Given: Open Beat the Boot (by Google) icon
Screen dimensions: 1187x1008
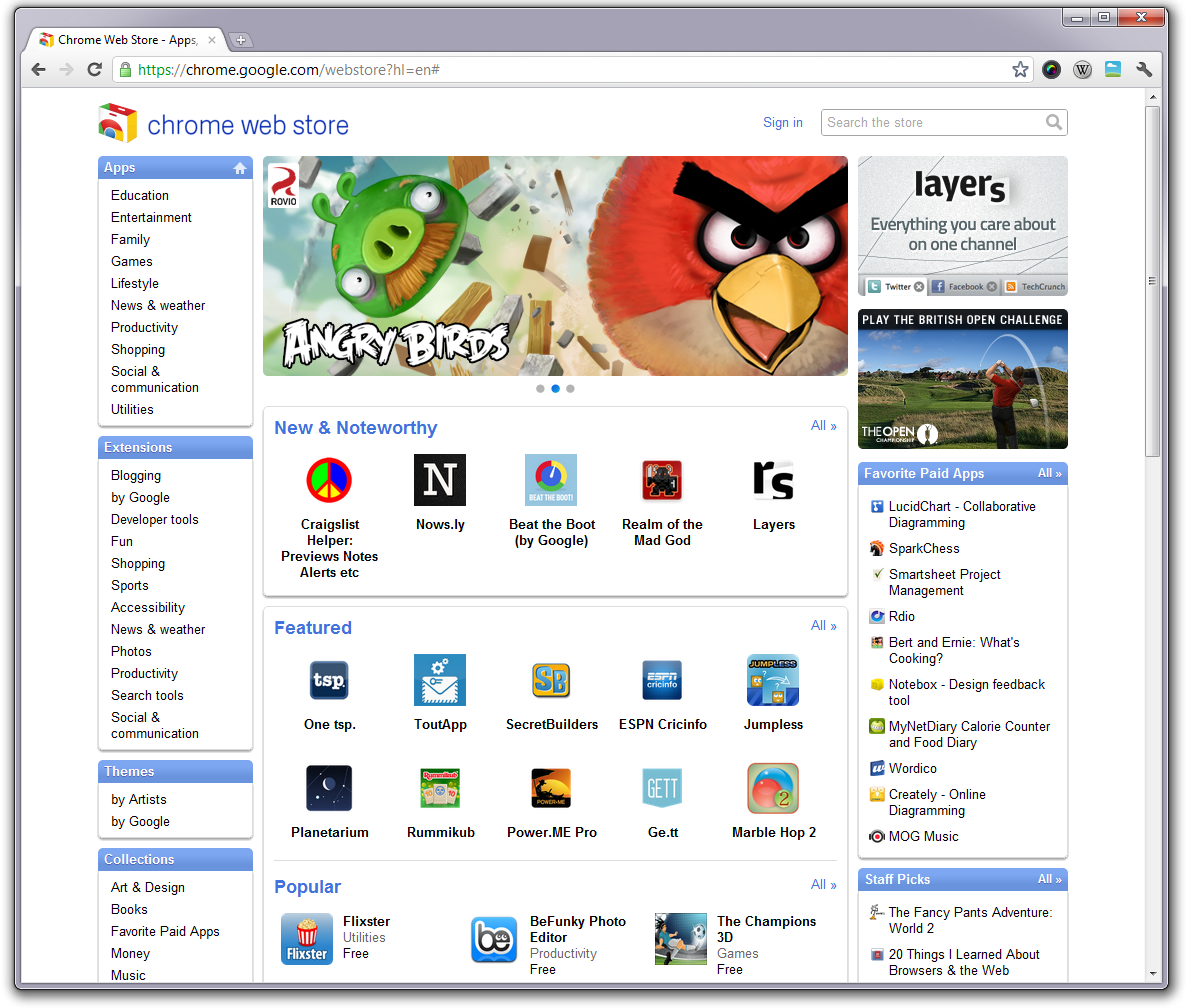Looking at the screenshot, I should [551, 480].
